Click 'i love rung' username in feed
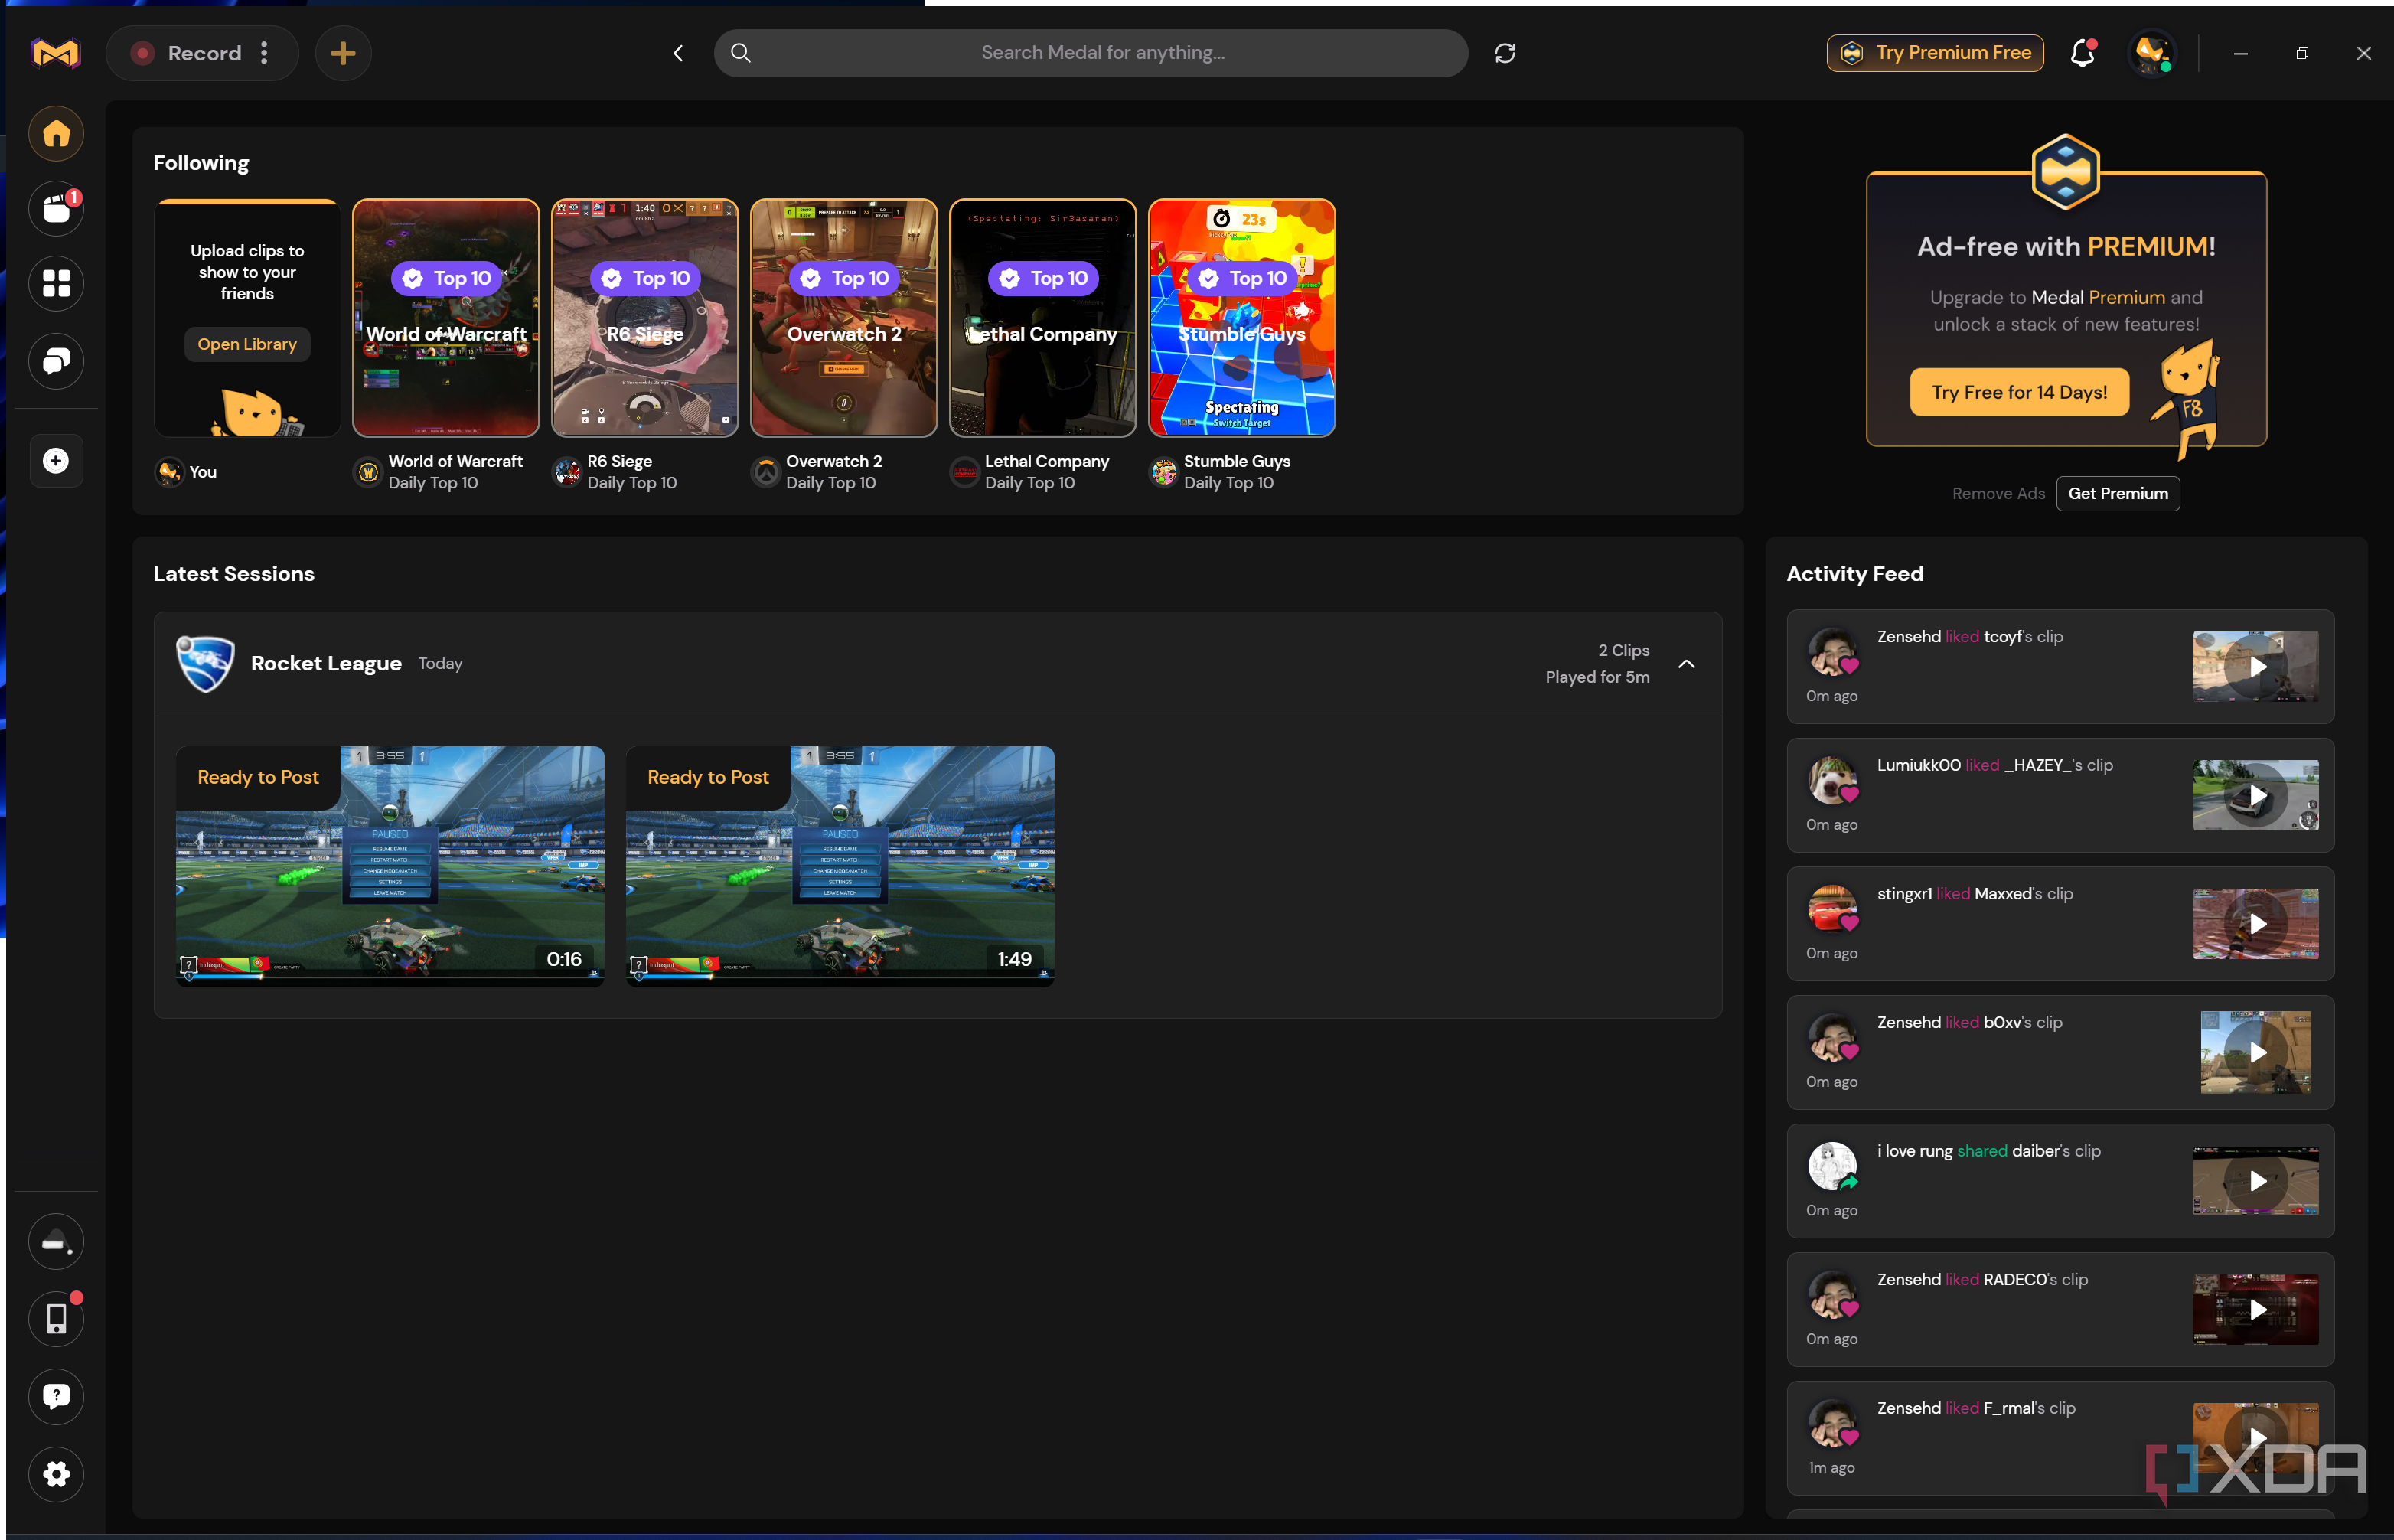2394x1540 pixels. (x=1914, y=1152)
